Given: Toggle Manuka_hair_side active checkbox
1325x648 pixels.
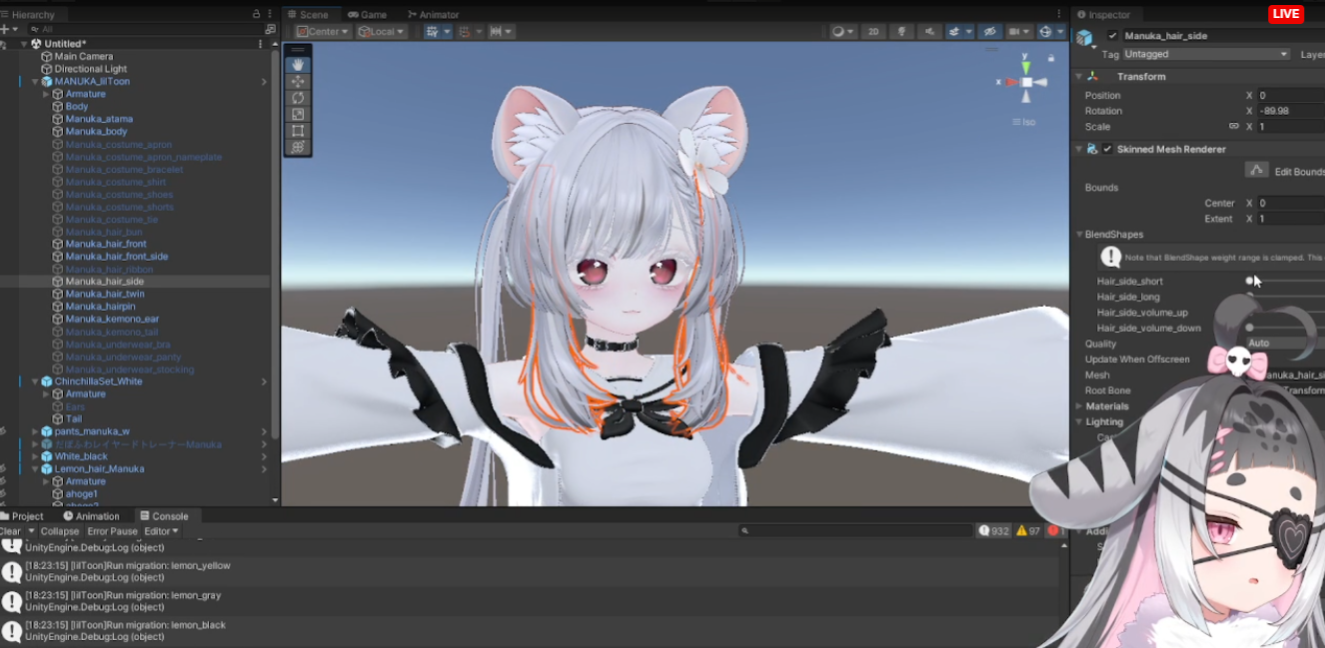Looking at the screenshot, I should point(1113,36).
